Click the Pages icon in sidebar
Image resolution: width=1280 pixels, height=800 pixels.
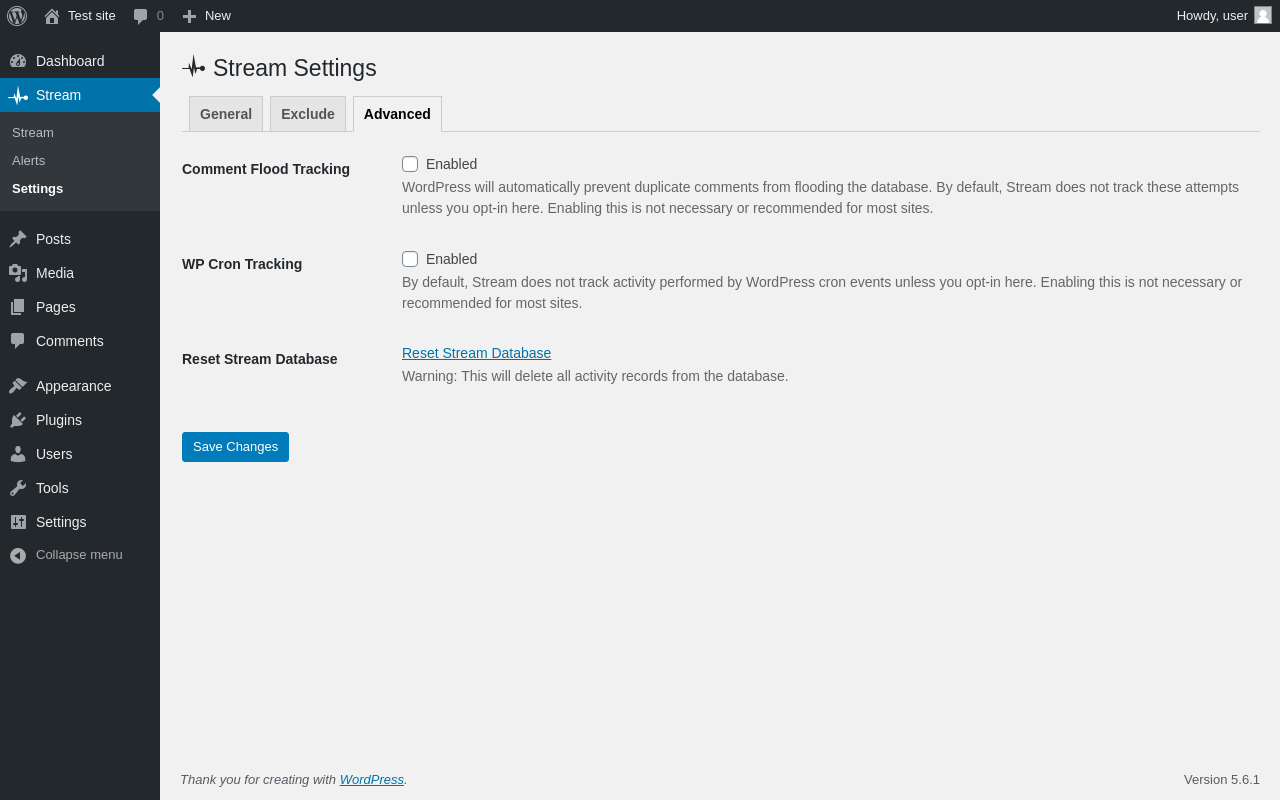click(18, 307)
